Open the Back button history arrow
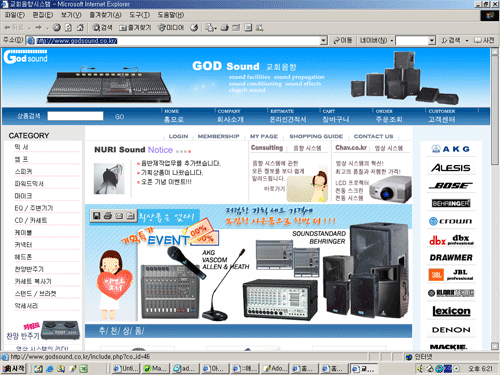The width and height of the screenshot is (500, 375). coord(29,28)
